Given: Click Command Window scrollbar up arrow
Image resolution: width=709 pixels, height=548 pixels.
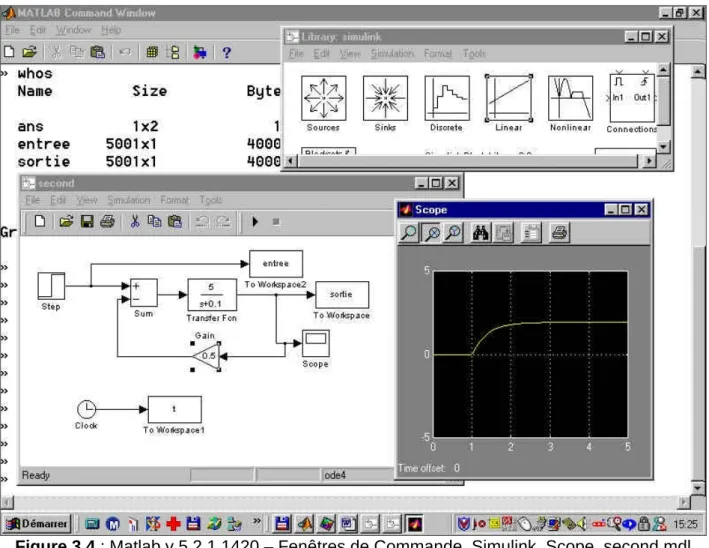Looking at the screenshot, I should (x=698, y=71).
